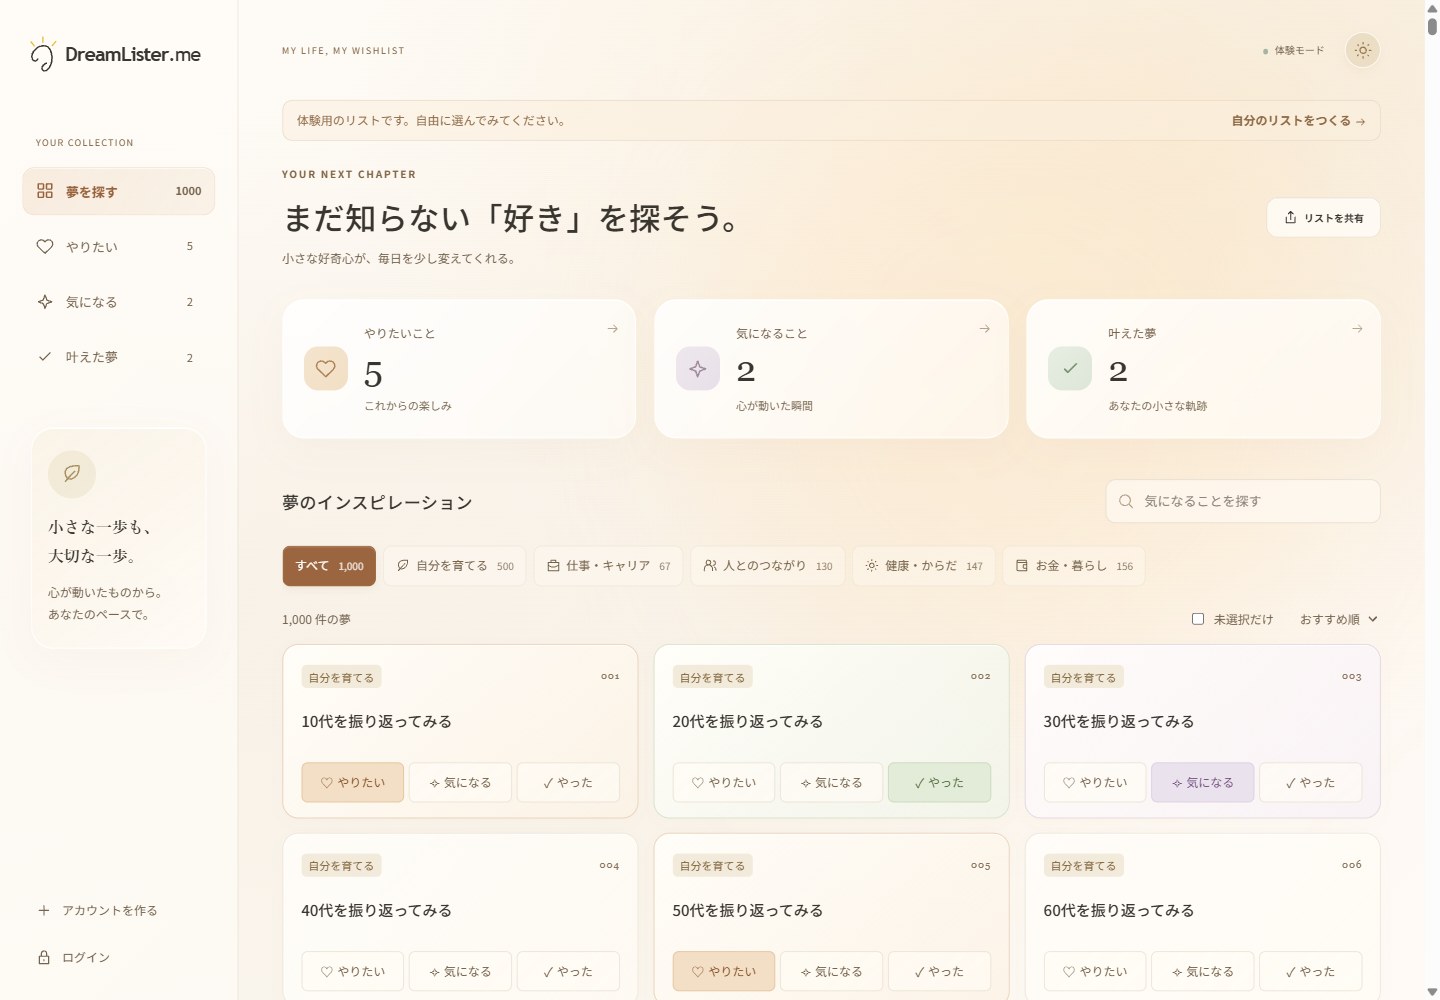
Task: Click the heart icon beside sidebar やりたい
Action: pyautogui.click(x=45, y=246)
